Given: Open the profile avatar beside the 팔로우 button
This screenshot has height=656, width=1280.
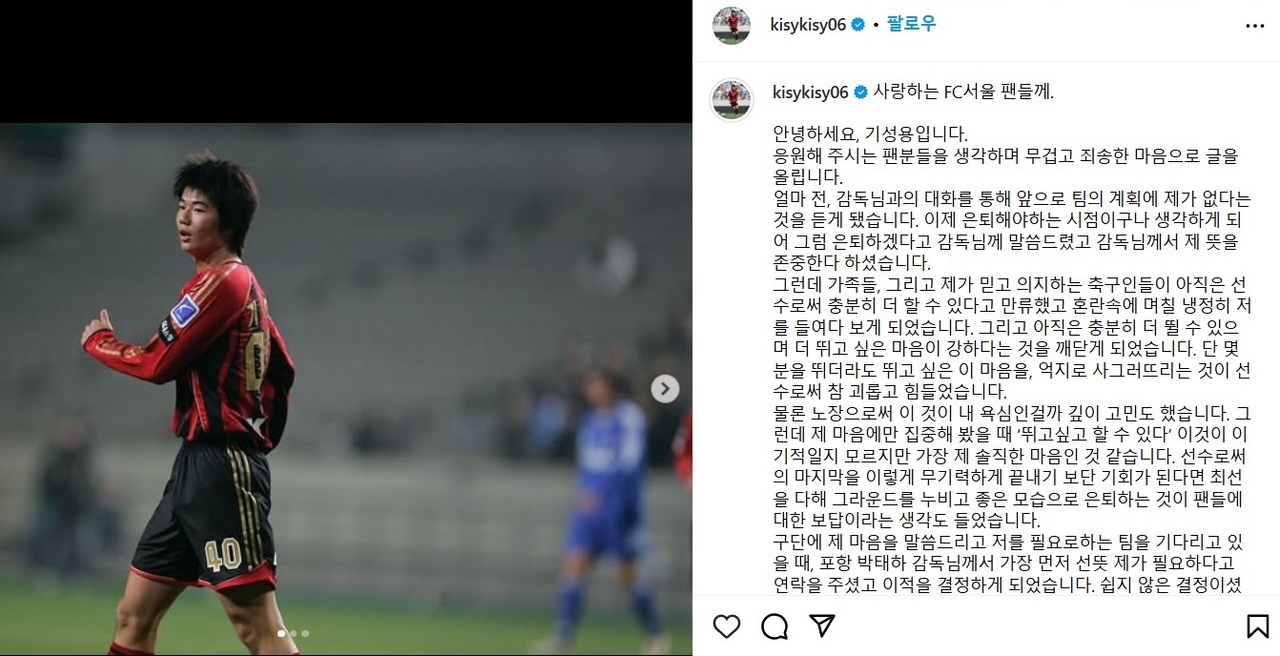Looking at the screenshot, I should coord(731,25).
